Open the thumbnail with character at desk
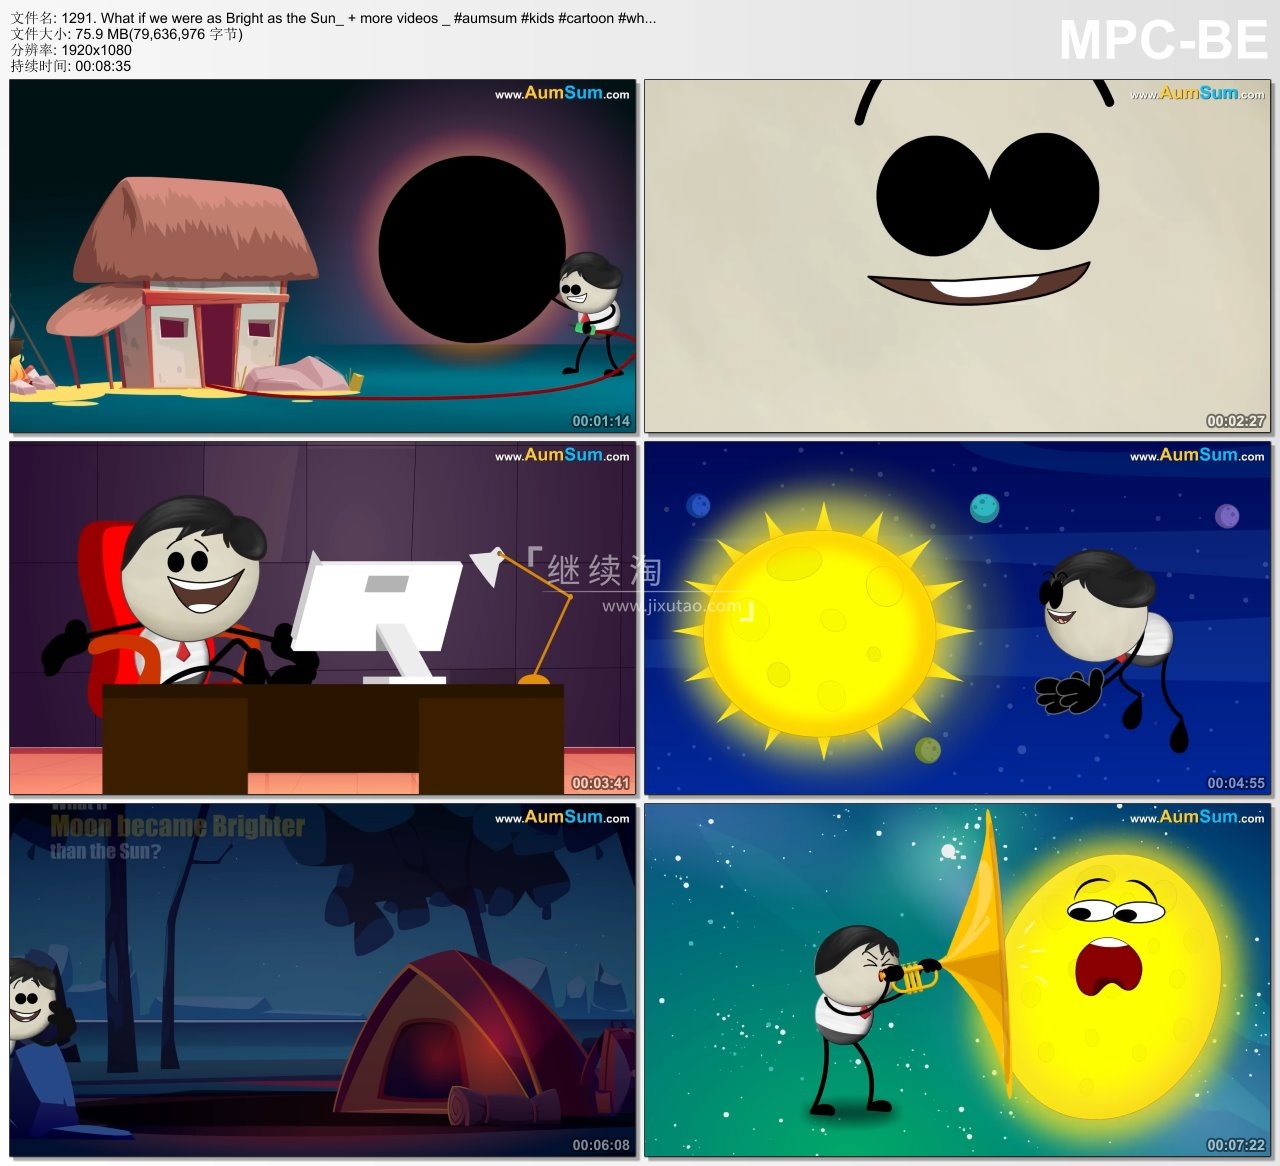This screenshot has width=1280, height=1166. [x=322, y=618]
